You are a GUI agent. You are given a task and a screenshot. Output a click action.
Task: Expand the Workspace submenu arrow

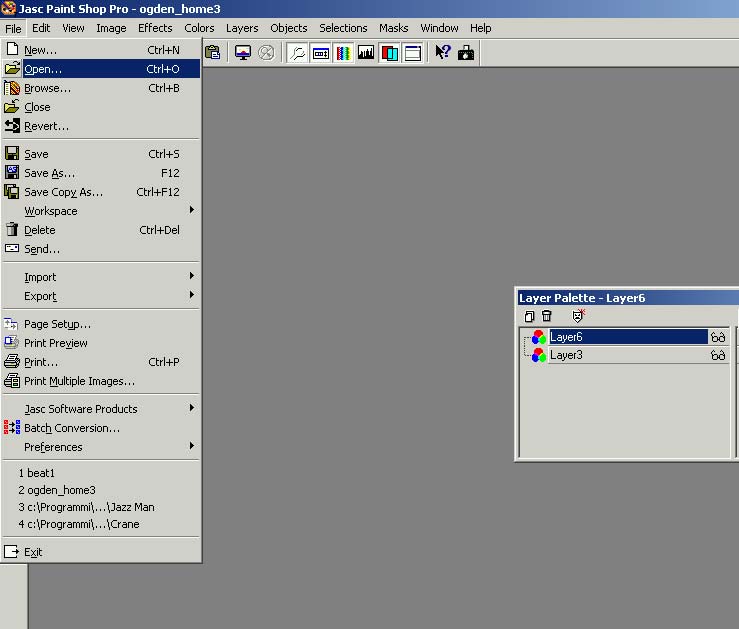coord(191,210)
